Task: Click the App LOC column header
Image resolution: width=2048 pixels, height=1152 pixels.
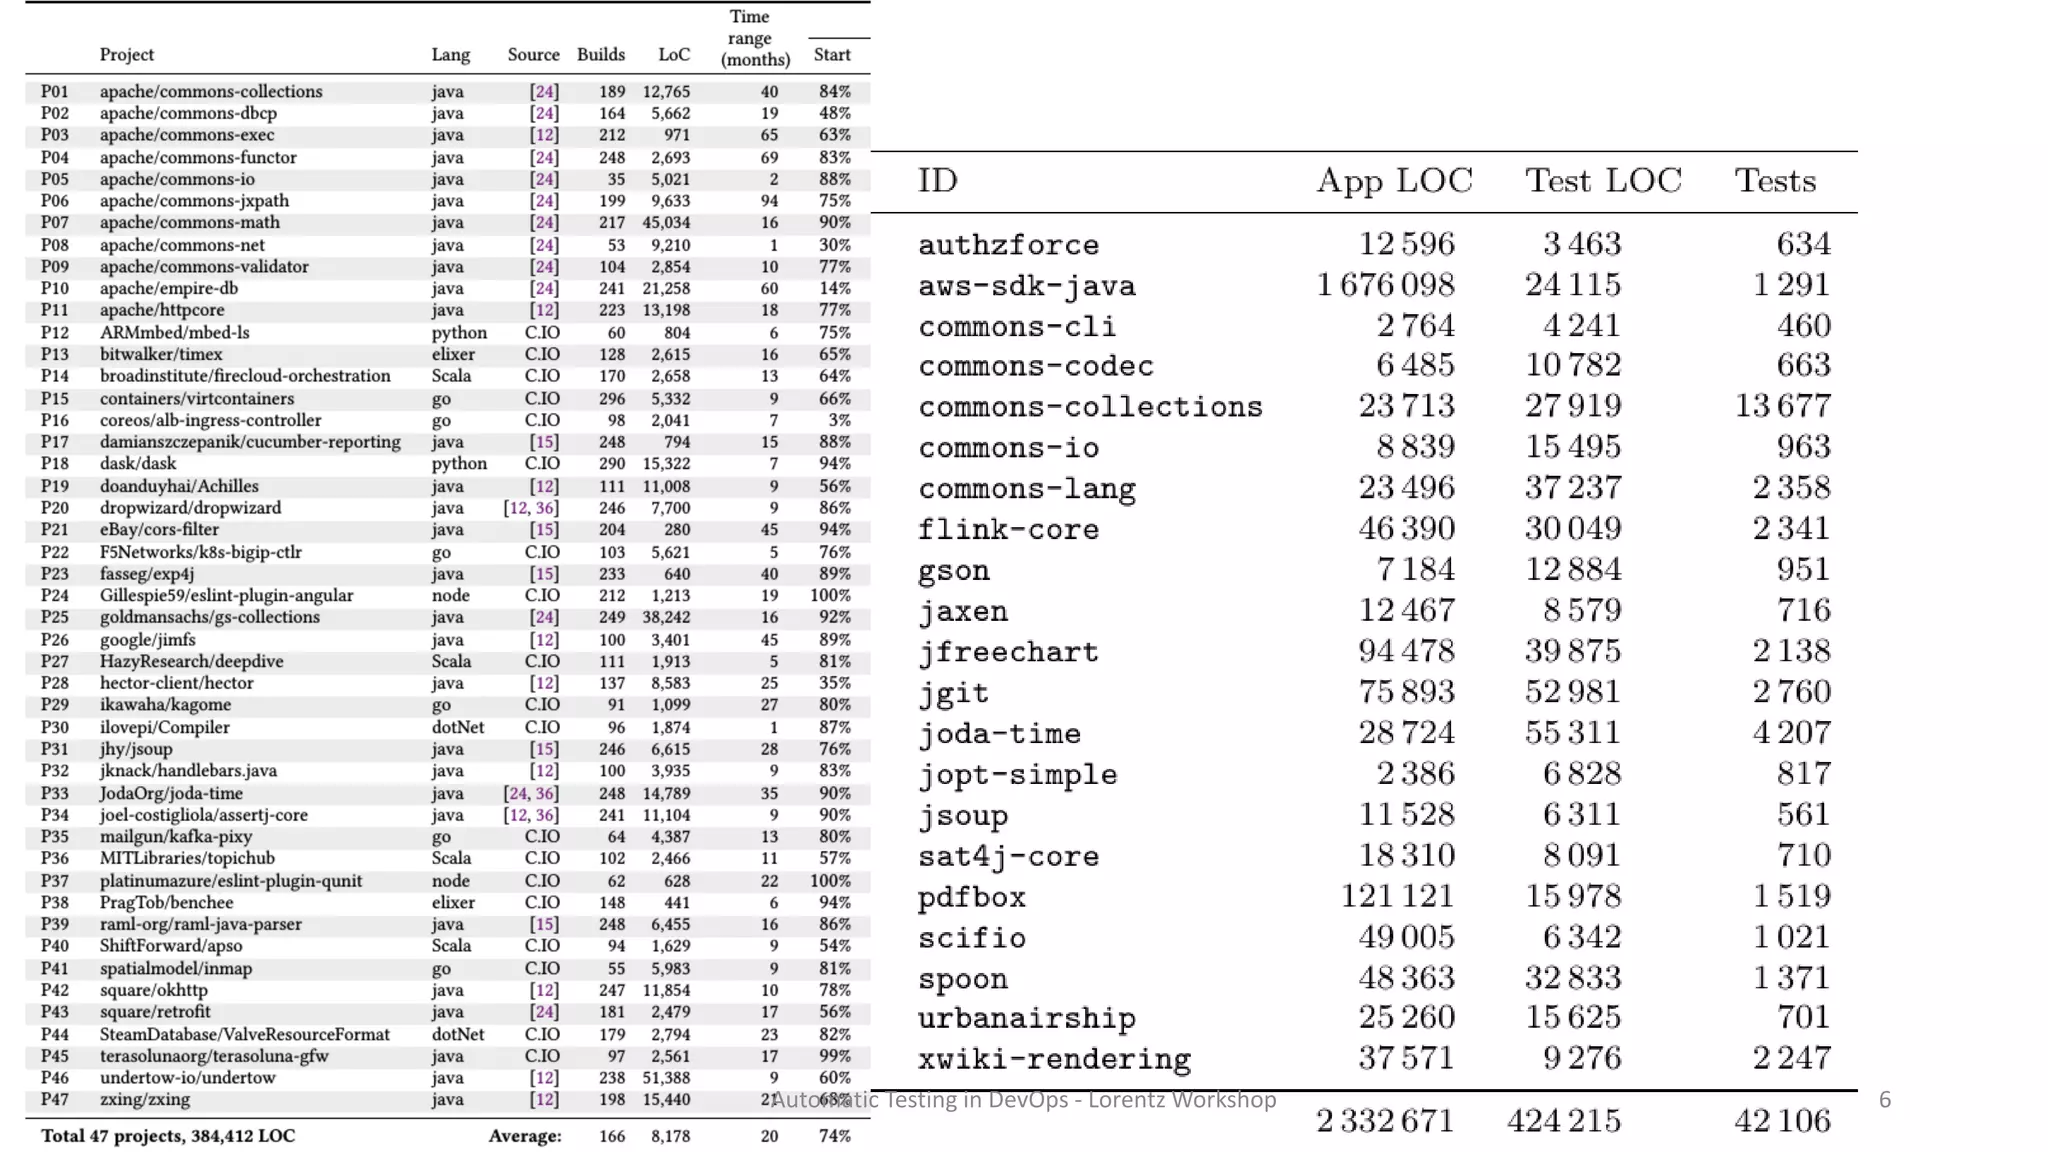Action: click(x=1394, y=181)
